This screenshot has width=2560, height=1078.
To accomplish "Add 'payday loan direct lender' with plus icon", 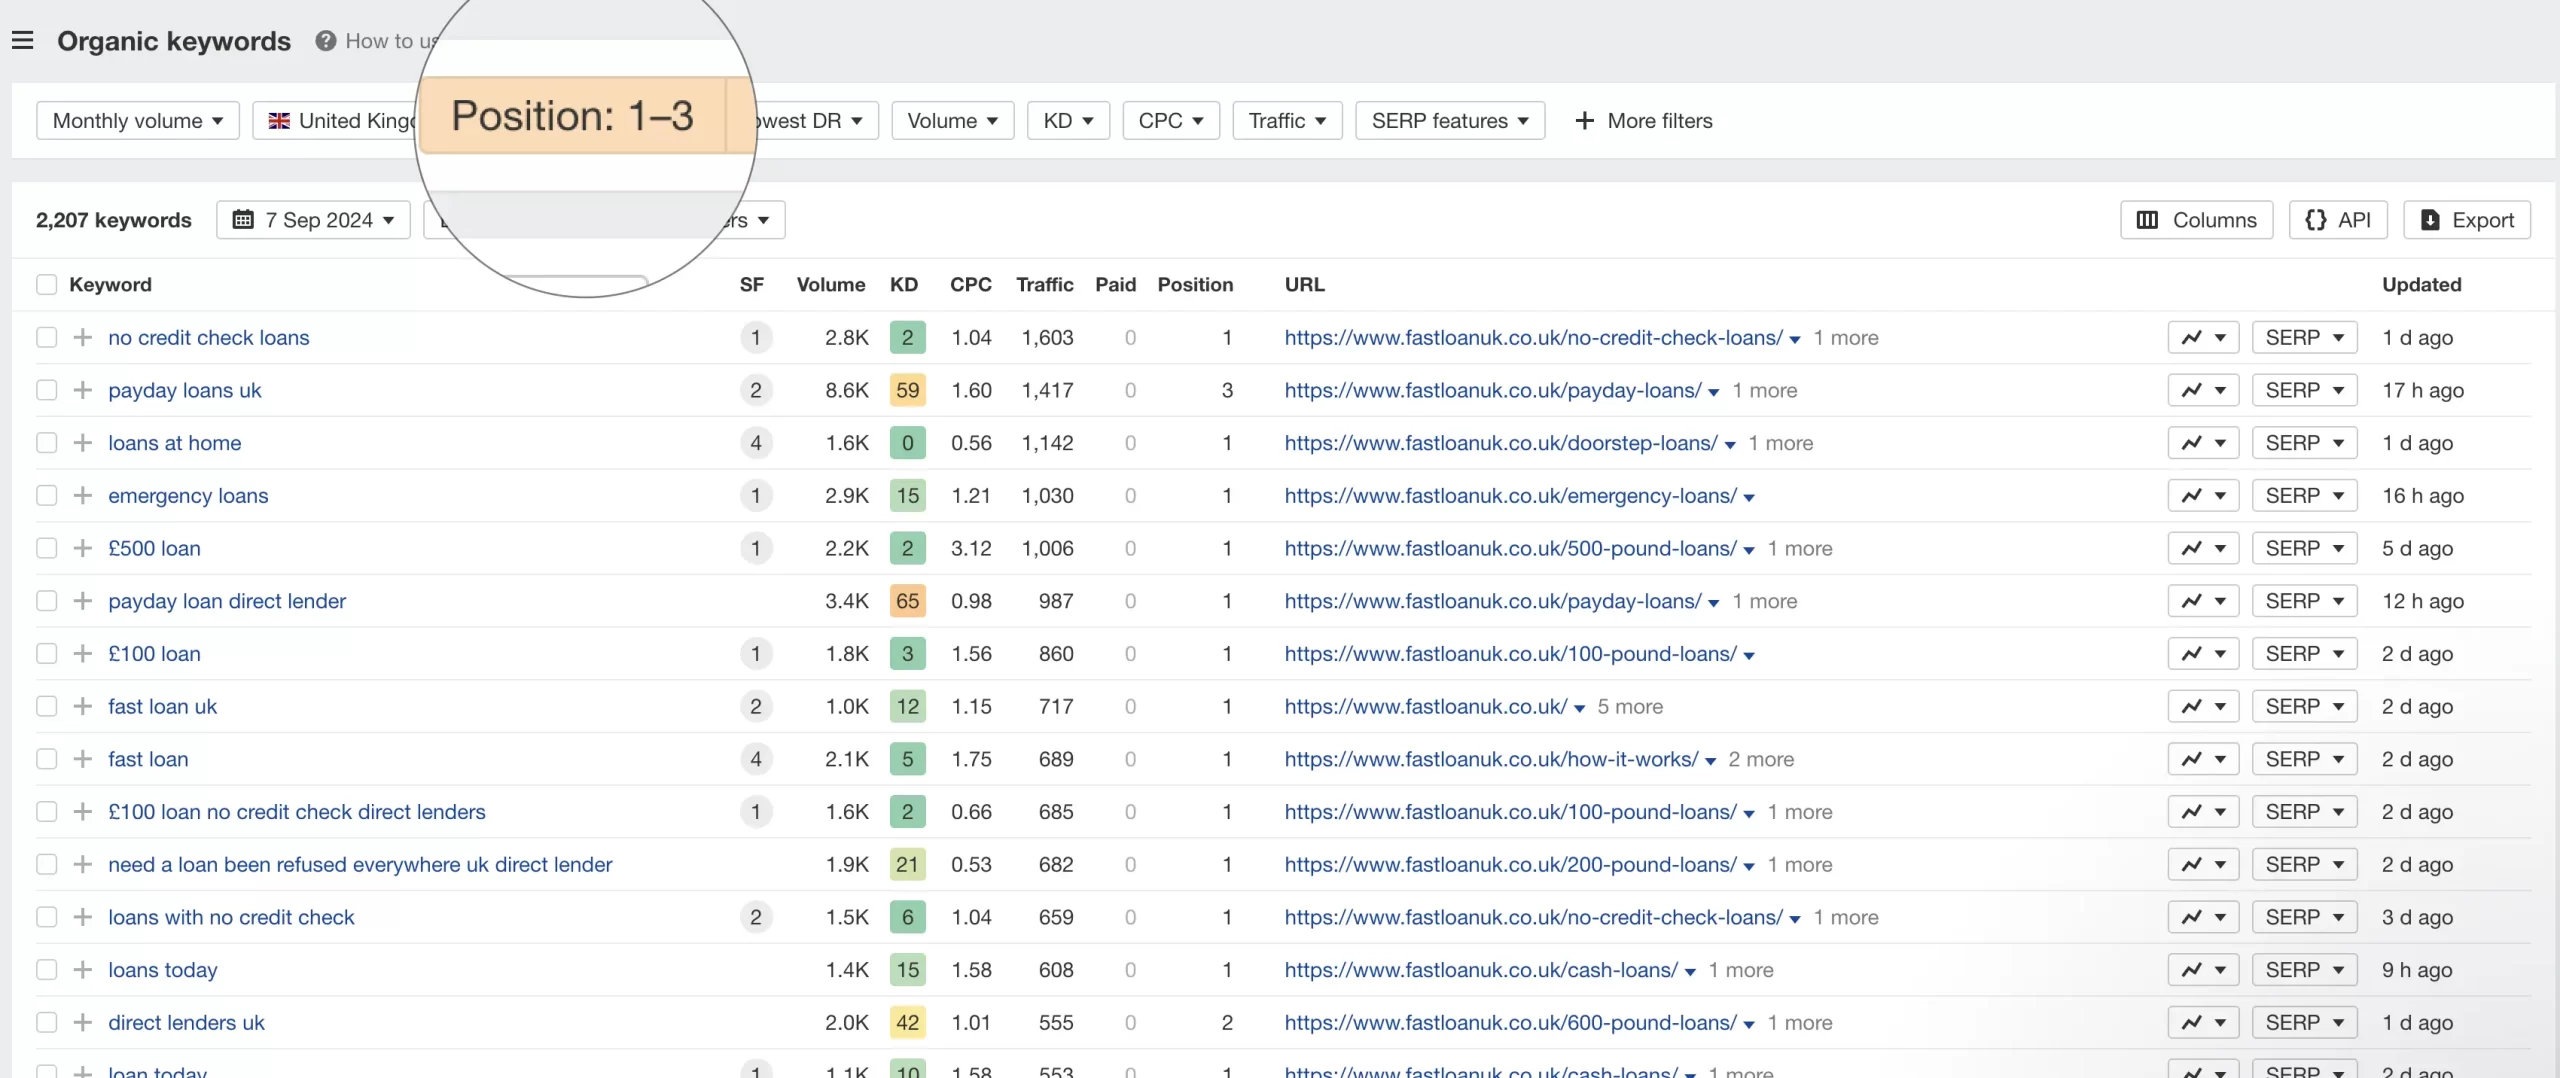I will (x=83, y=601).
